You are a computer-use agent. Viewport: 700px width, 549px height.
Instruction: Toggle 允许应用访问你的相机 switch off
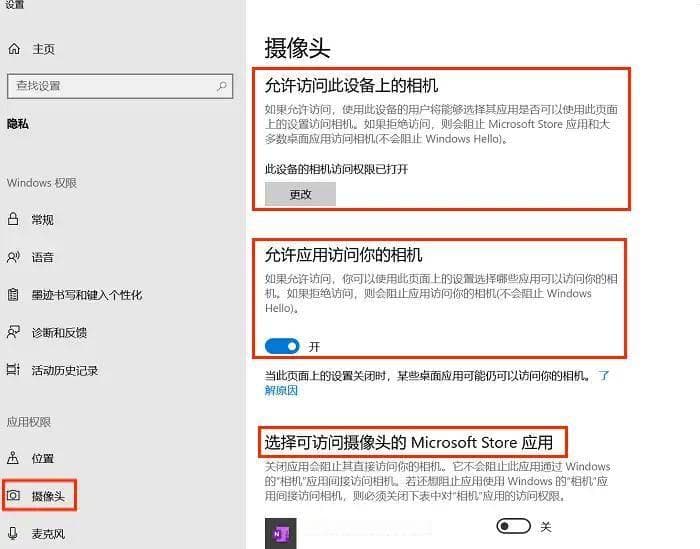pos(282,346)
